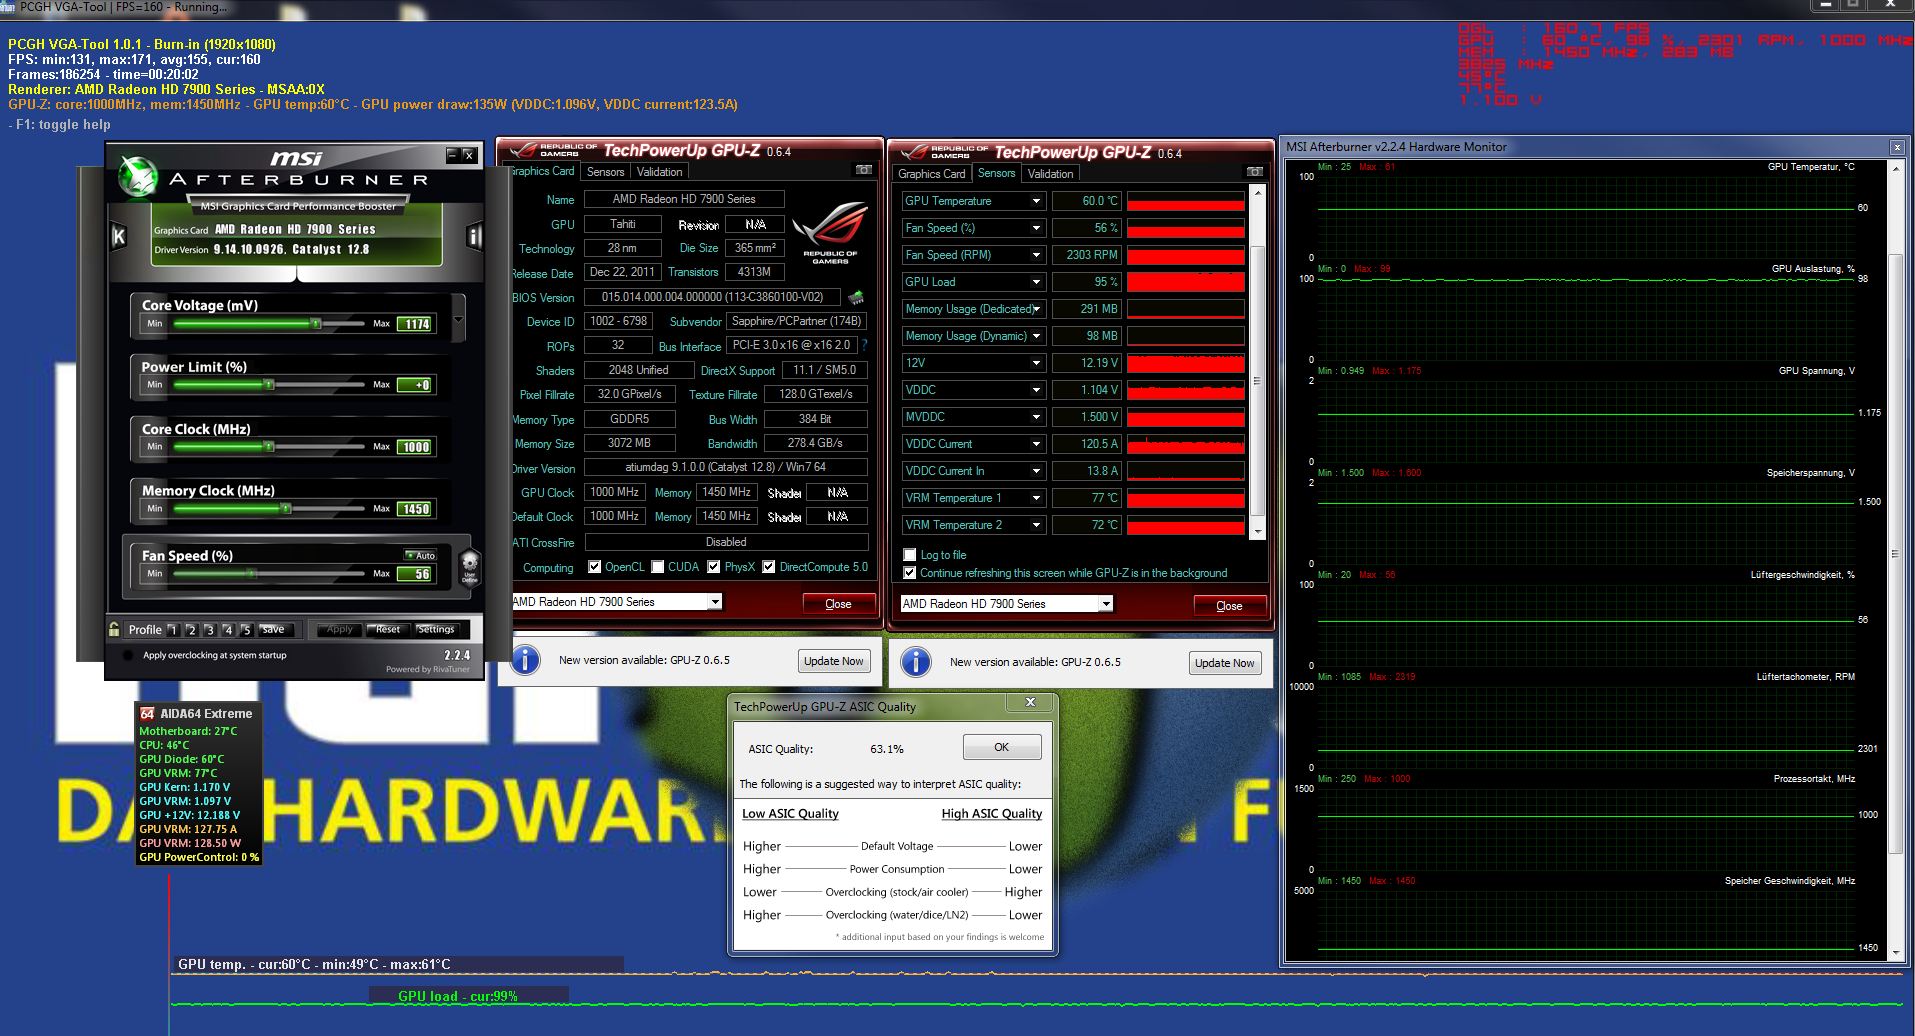Open the VDDC Current sensor dropdown
Screen dimensions: 1915x1036
click(x=1036, y=444)
